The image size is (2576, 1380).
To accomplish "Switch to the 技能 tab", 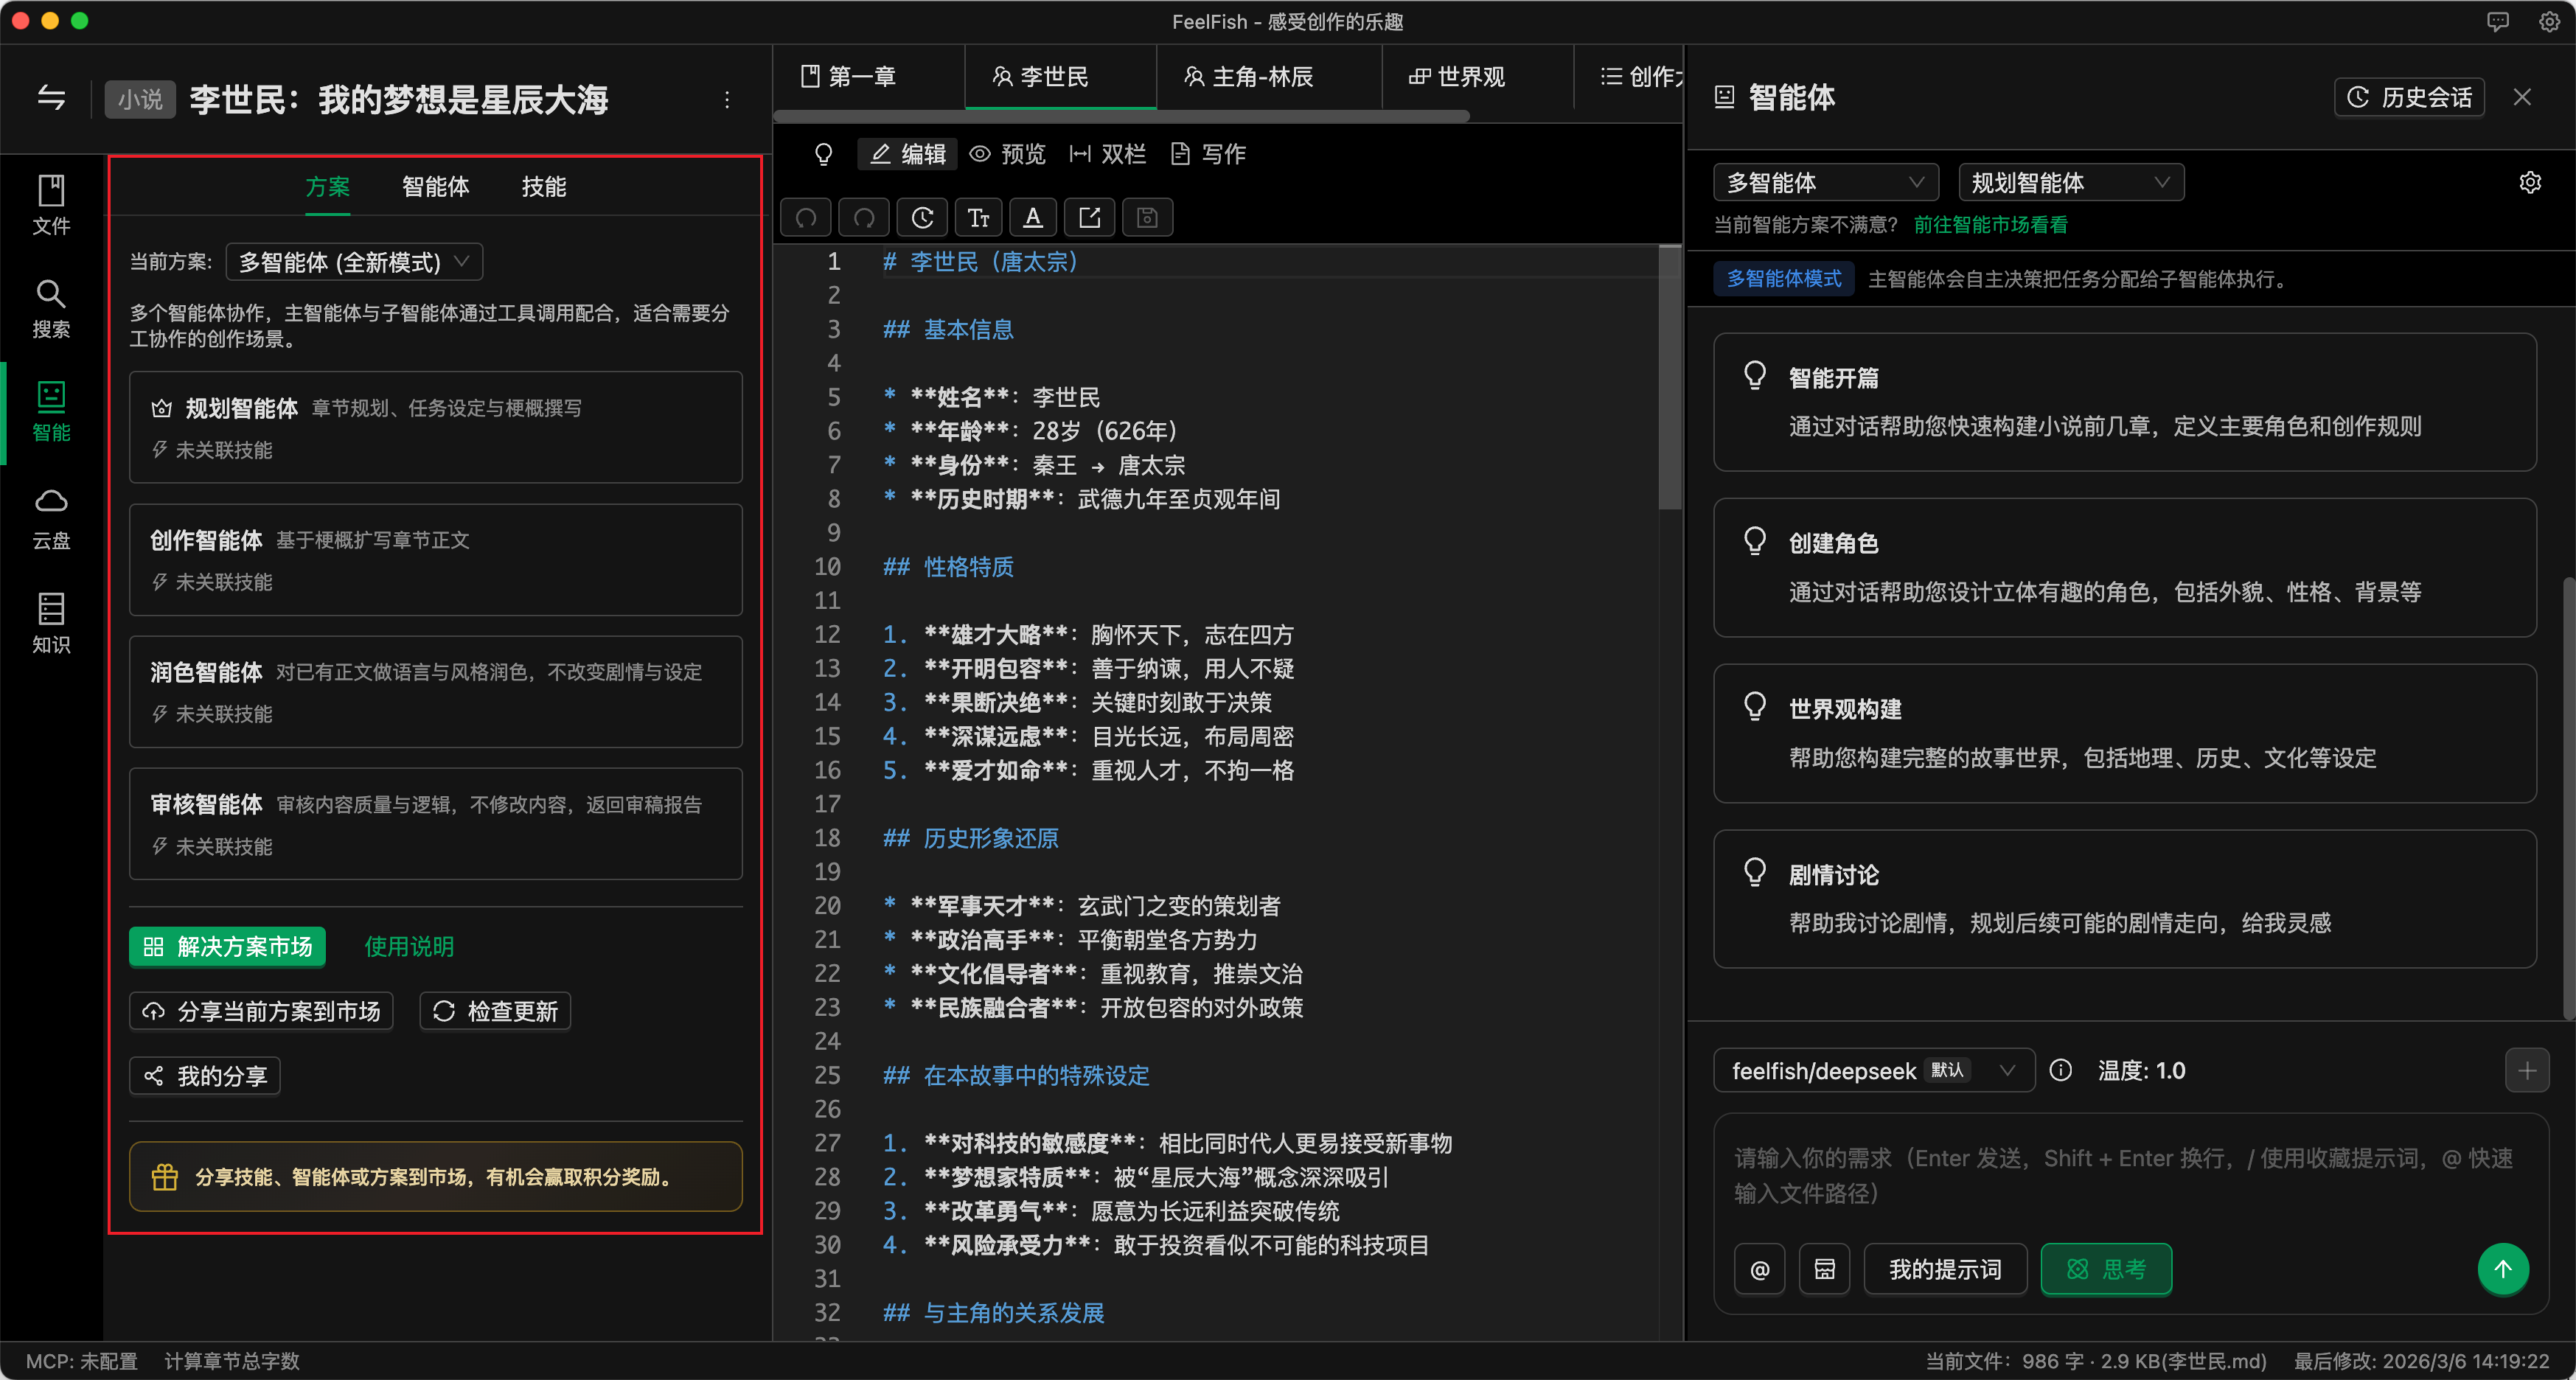I will (543, 187).
